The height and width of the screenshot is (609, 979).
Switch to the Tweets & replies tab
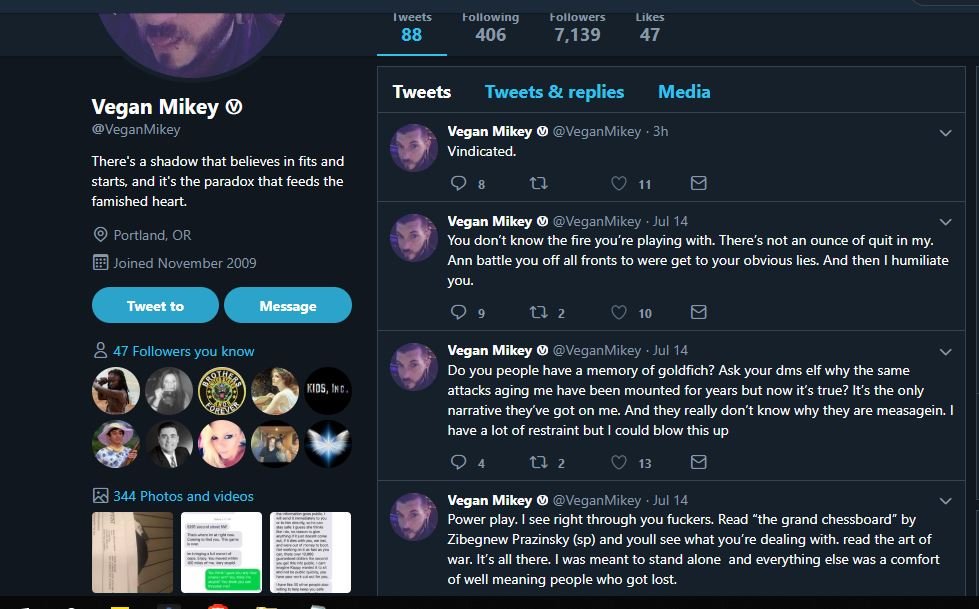click(554, 92)
